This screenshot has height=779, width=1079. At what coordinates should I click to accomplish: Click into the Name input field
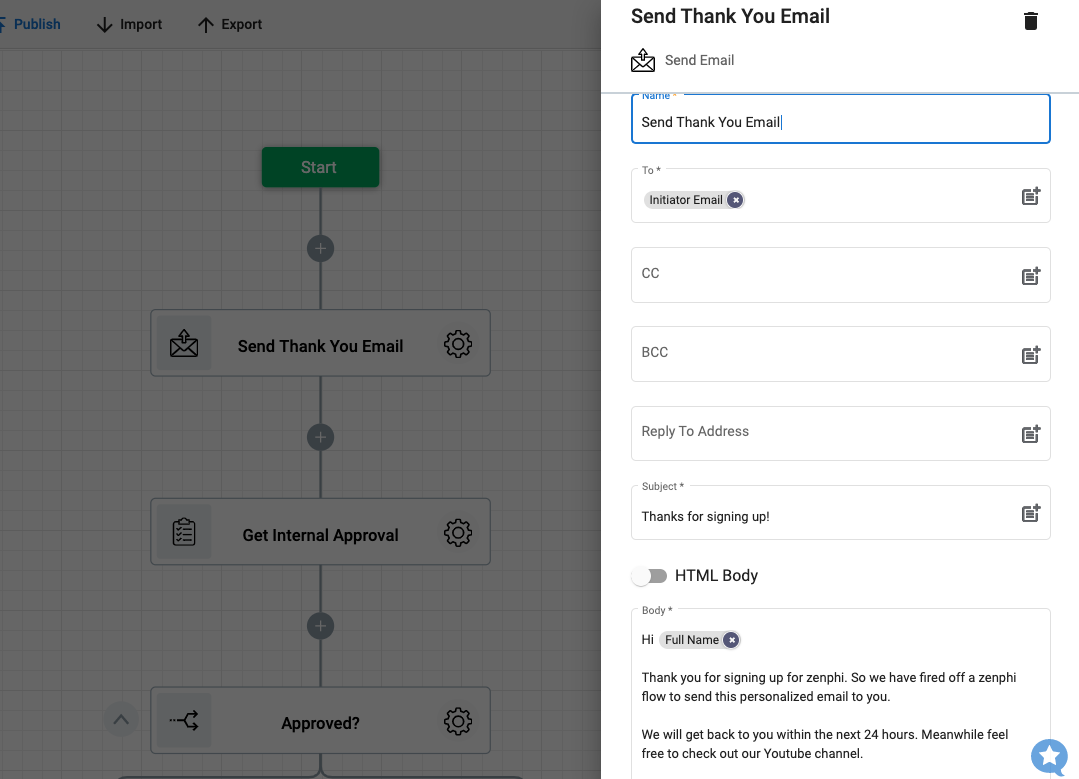coord(840,119)
